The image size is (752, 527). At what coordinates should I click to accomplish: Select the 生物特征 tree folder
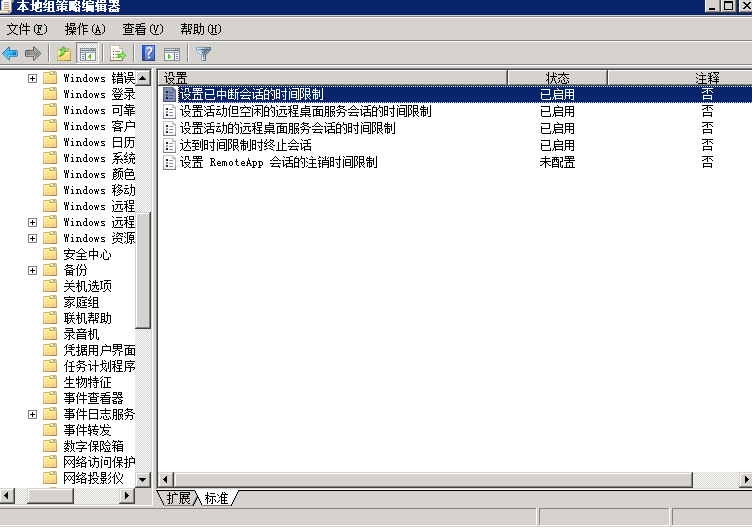pos(87,382)
